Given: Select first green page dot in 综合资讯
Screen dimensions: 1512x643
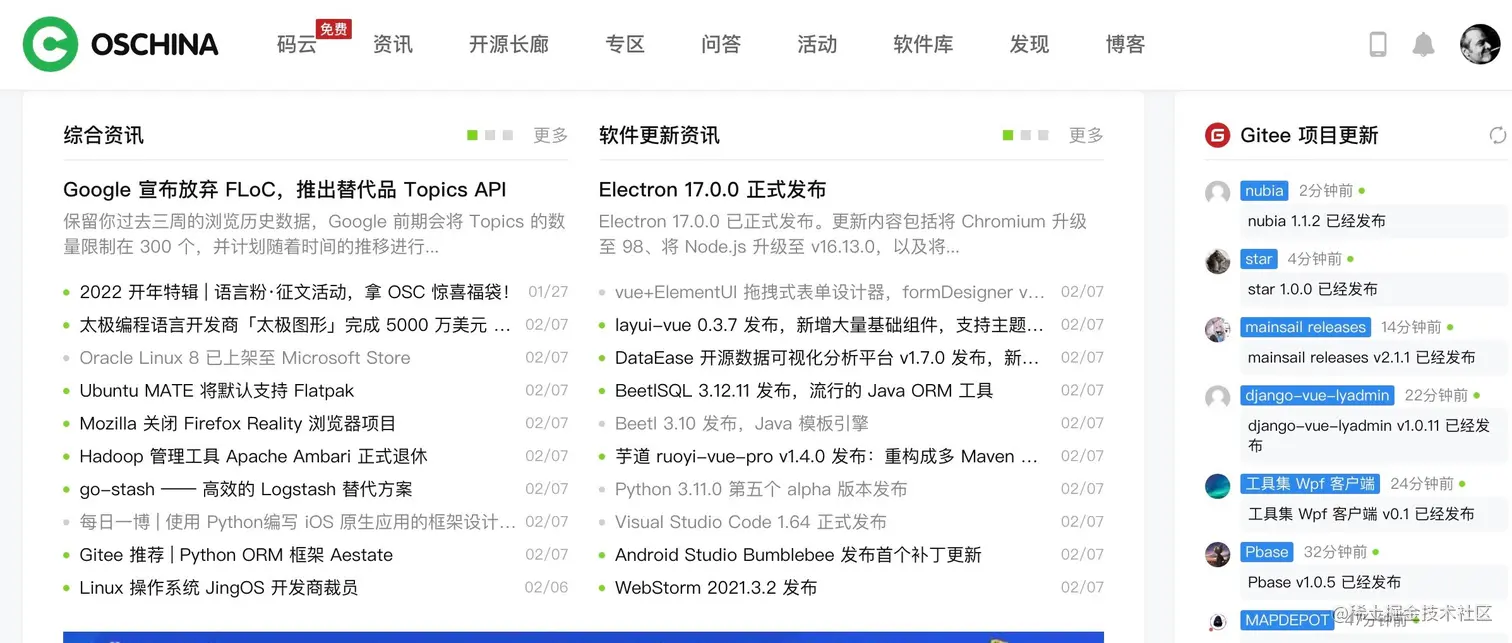Looking at the screenshot, I should [x=472, y=135].
